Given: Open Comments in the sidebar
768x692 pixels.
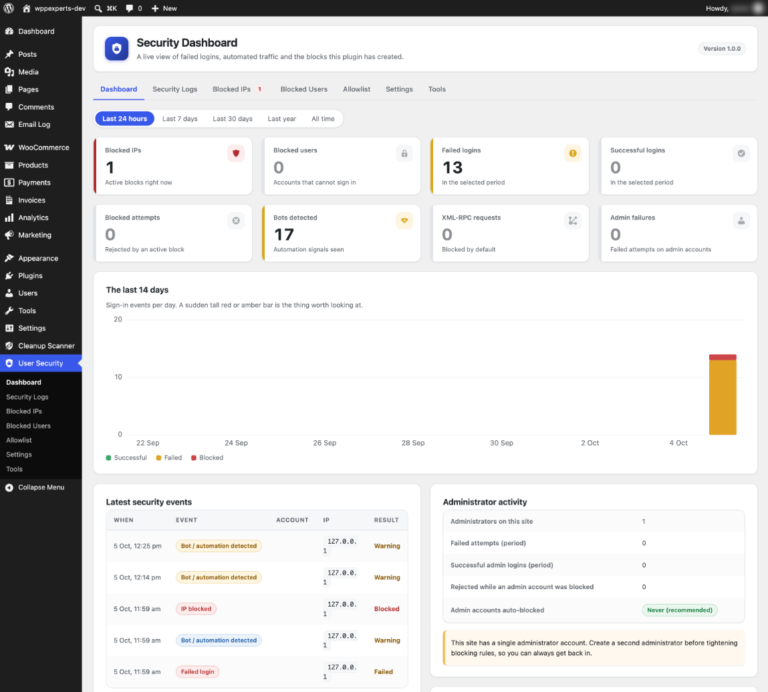Looking at the screenshot, I should click(x=41, y=107).
